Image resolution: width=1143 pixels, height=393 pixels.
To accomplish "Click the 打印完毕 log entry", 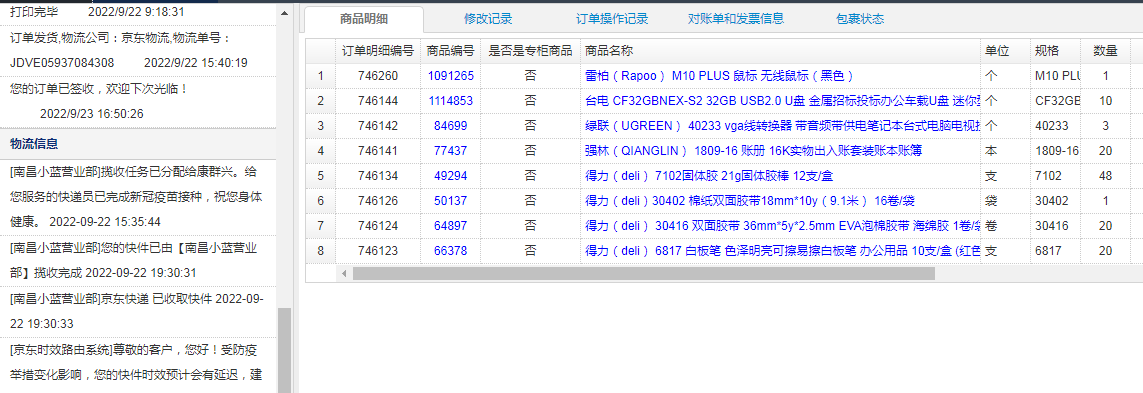I will (x=139, y=12).
